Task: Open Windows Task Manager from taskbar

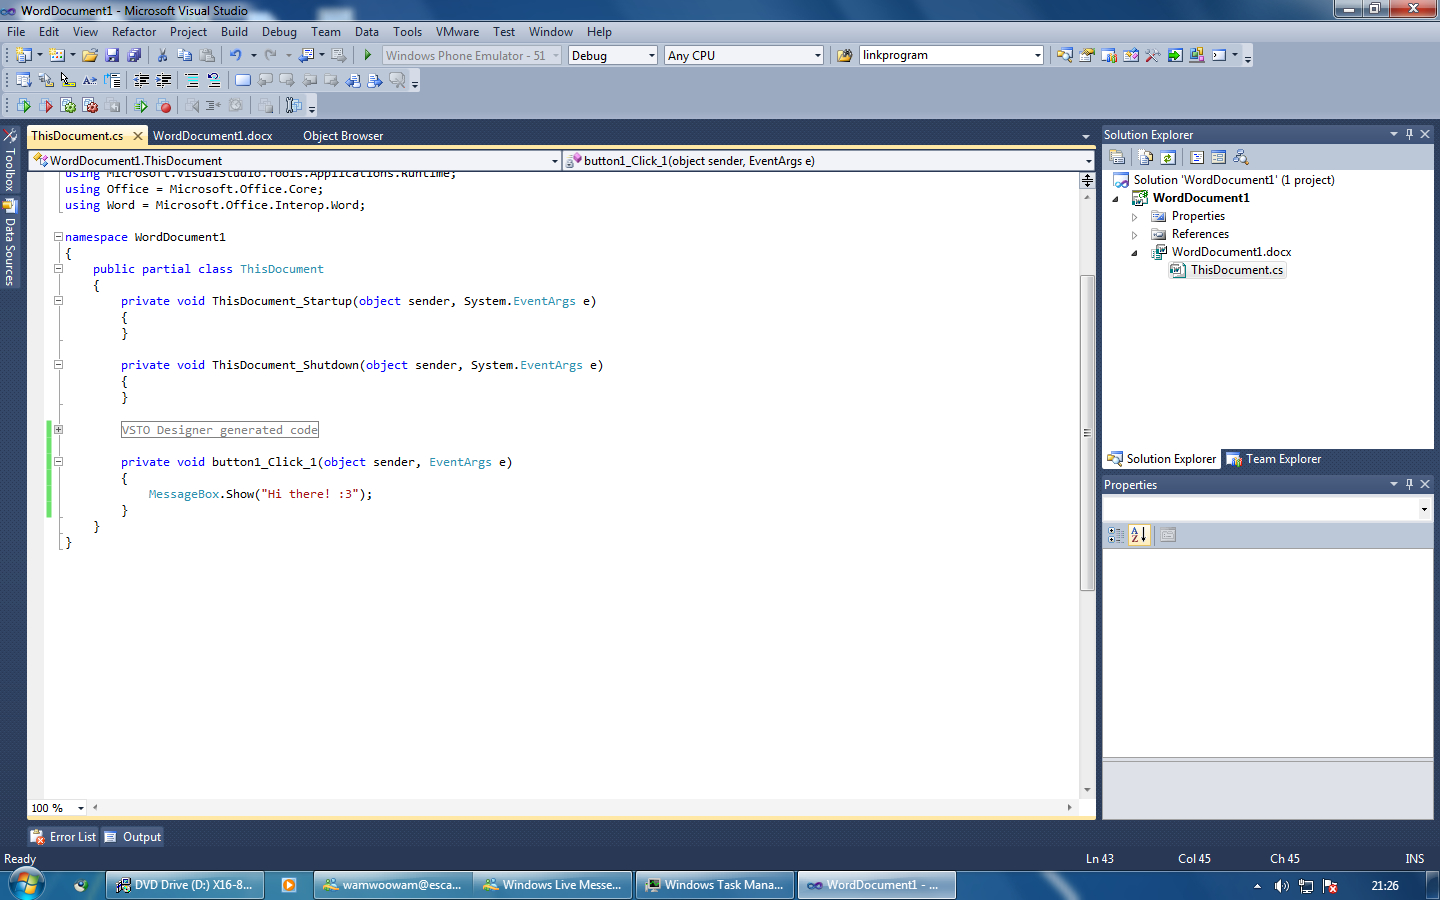Action: [x=715, y=885]
